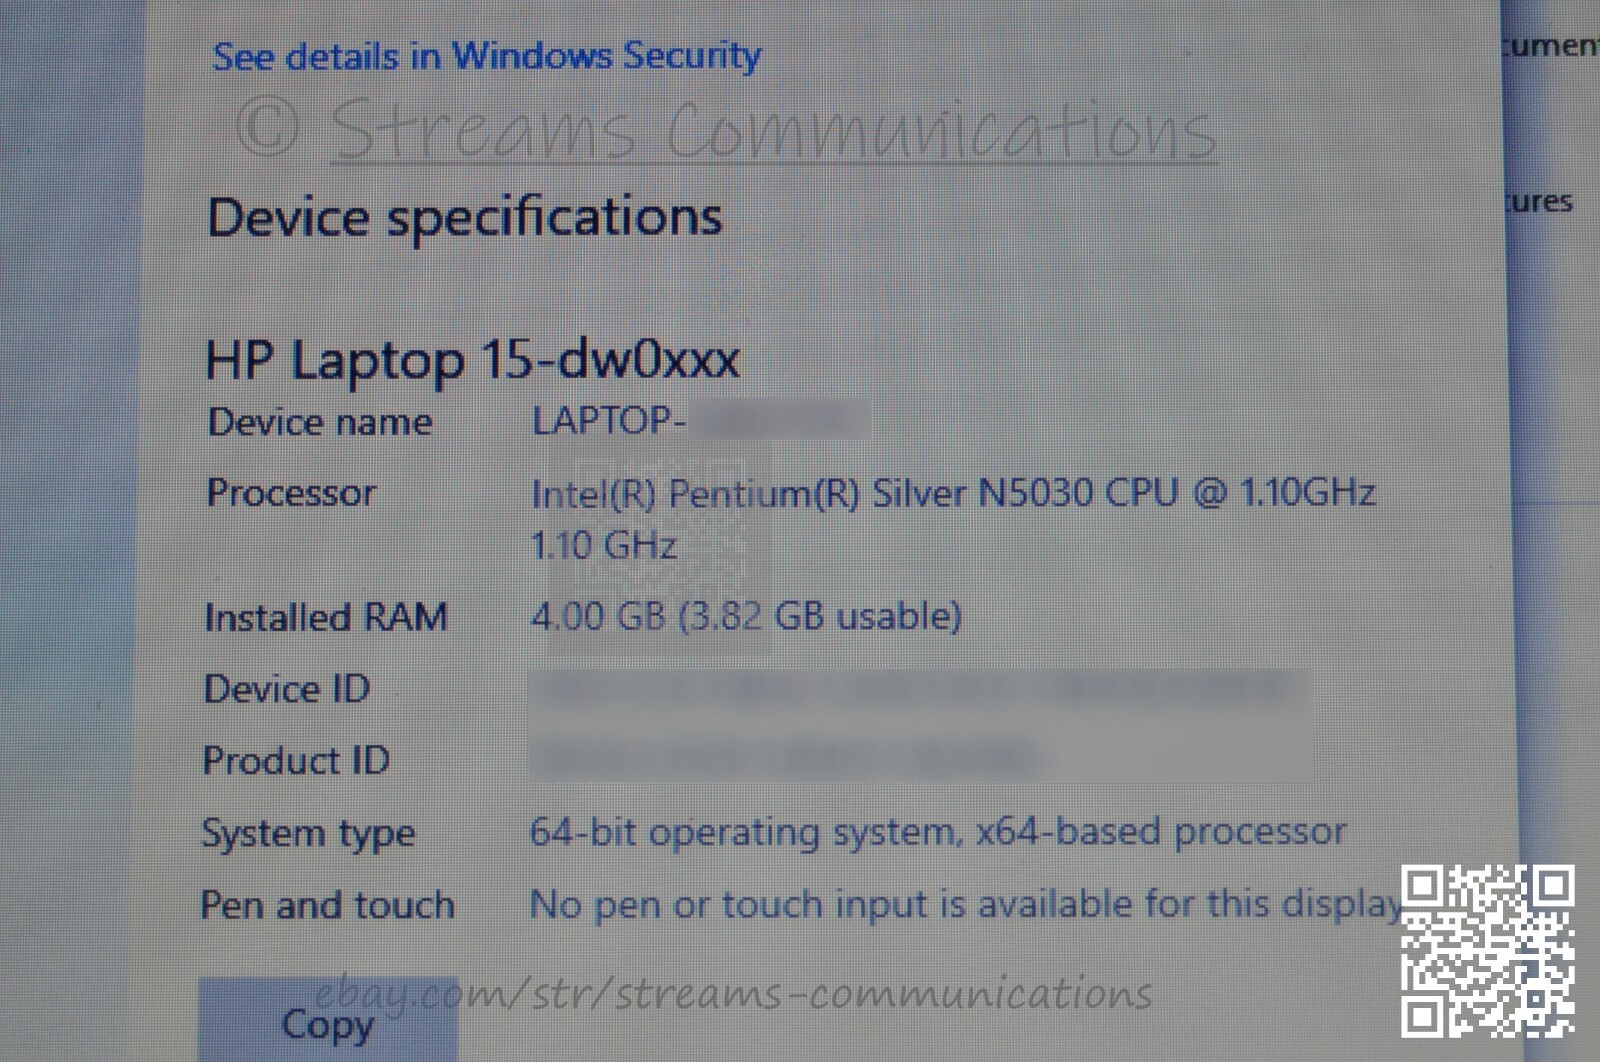Image resolution: width=1600 pixels, height=1062 pixels.
Task: Open the See details in Windows Security link
Action: [486, 56]
